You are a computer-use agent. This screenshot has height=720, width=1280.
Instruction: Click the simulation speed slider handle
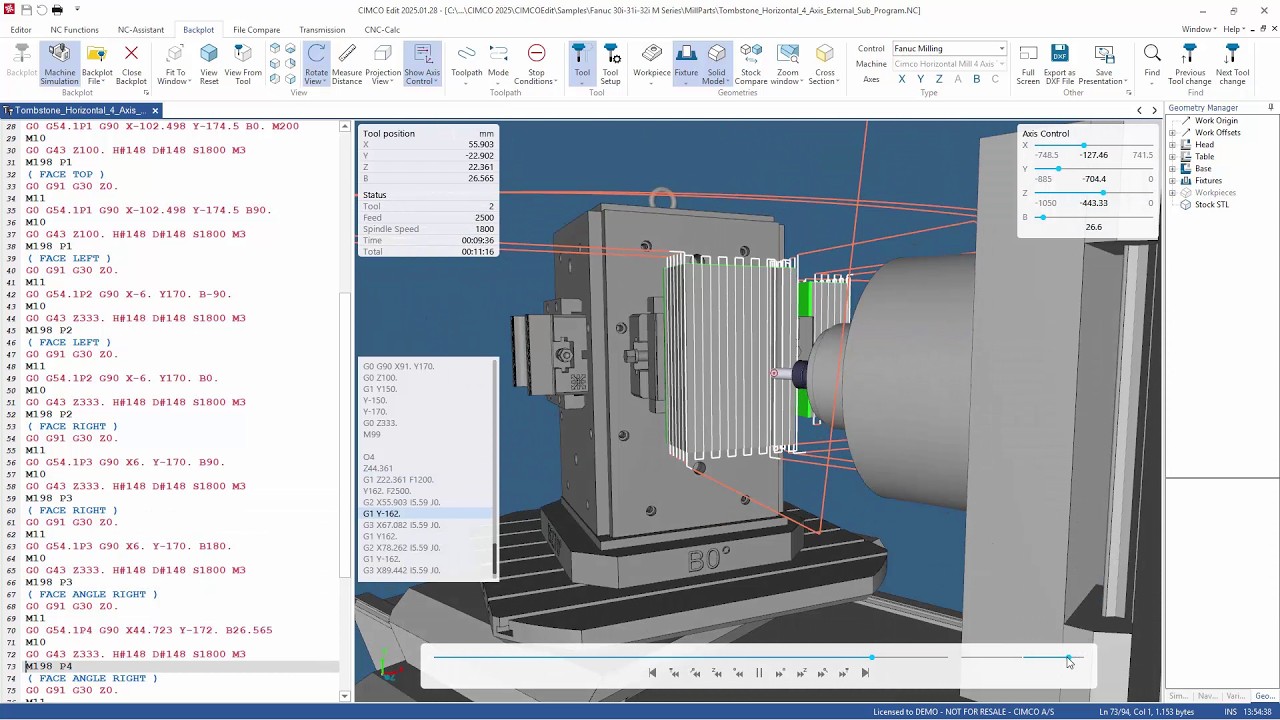pos(1068,657)
